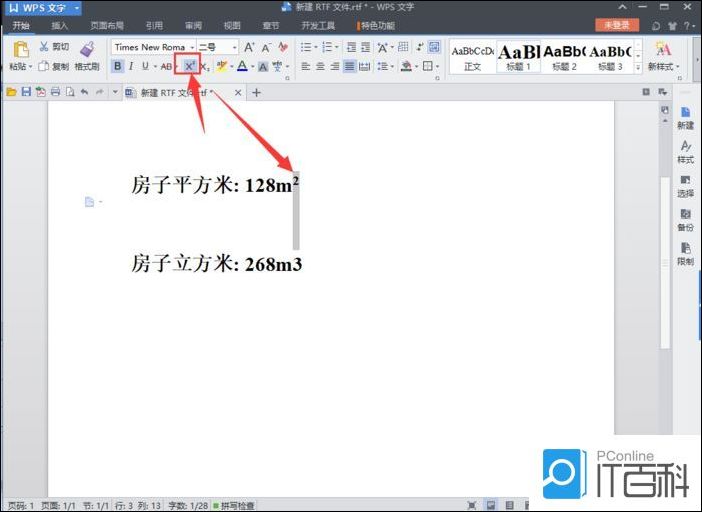Viewport: 702px width, 512px height.
Task: Decrease font size with the A- icon
Action: tap(266, 47)
